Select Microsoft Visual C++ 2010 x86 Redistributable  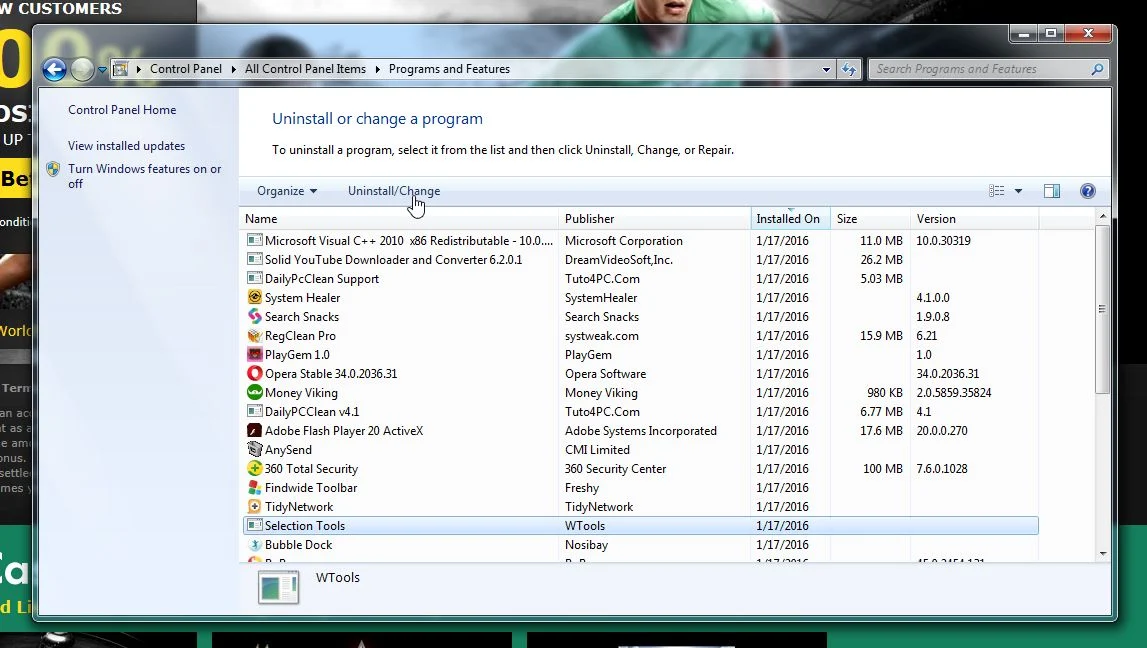click(409, 241)
